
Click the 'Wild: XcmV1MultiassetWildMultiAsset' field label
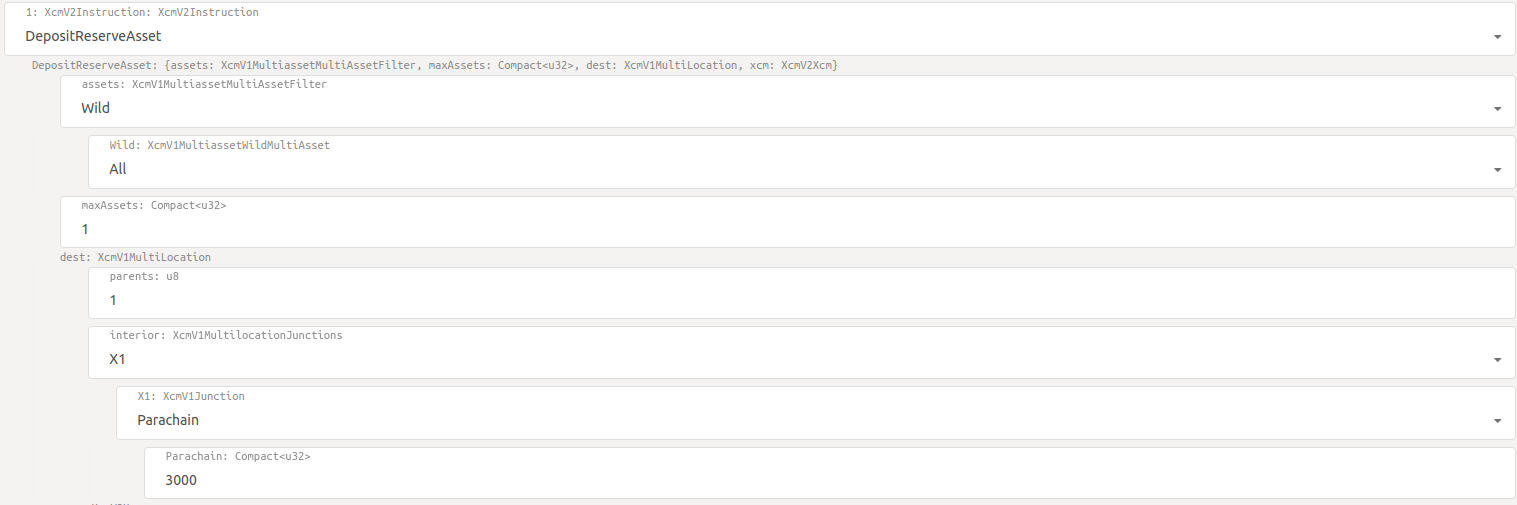[x=220, y=145]
